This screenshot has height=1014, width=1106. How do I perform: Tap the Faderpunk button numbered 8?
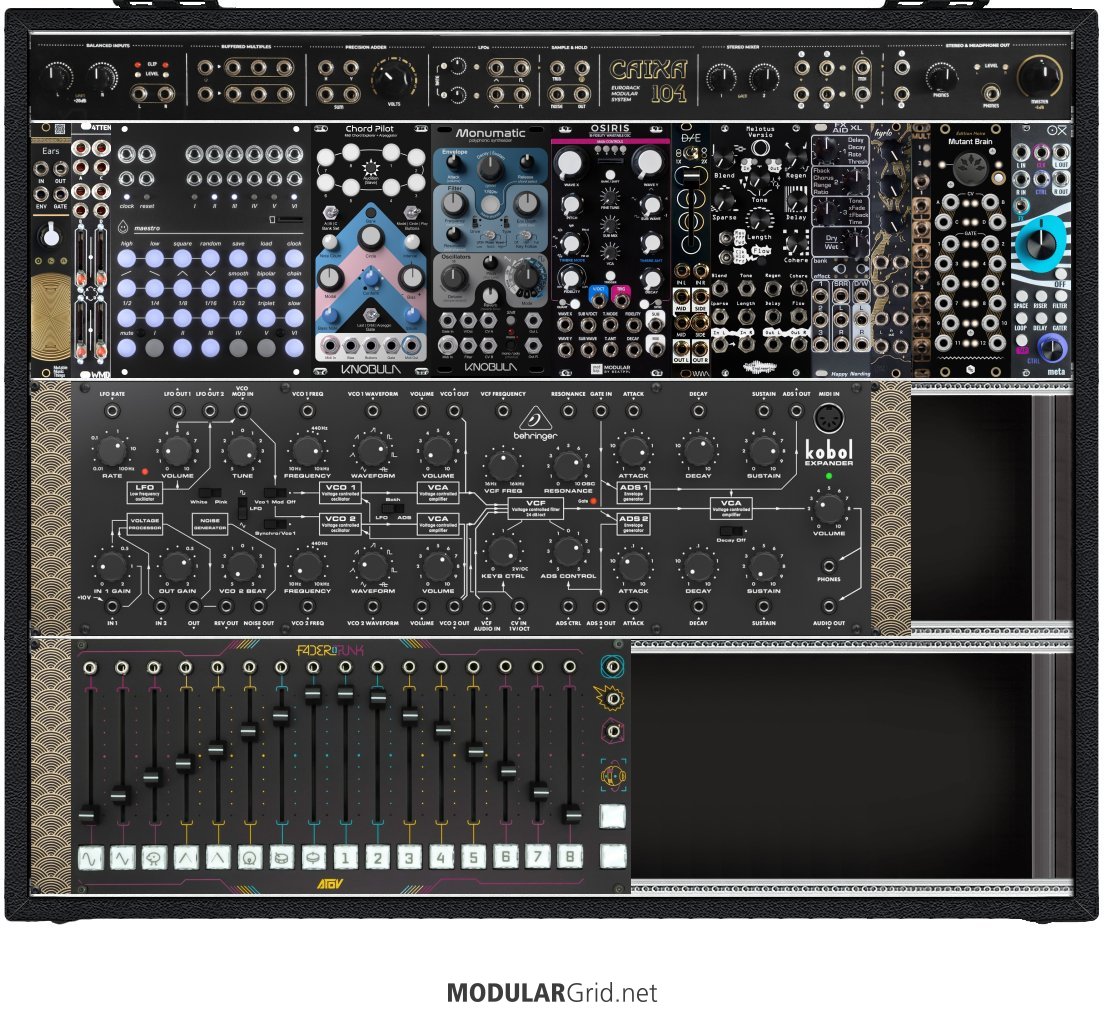click(569, 858)
